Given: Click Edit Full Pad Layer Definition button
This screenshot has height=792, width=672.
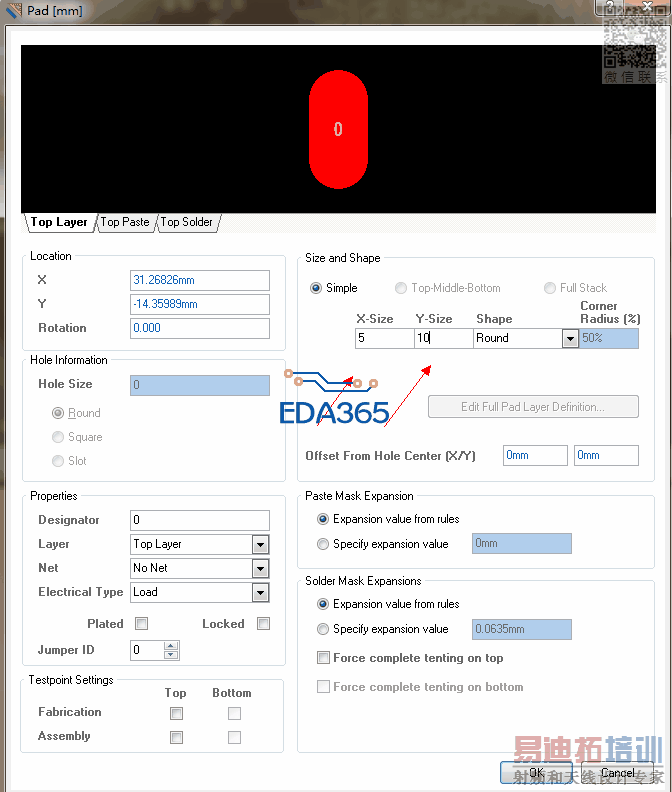Looking at the screenshot, I should (x=533, y=407).
